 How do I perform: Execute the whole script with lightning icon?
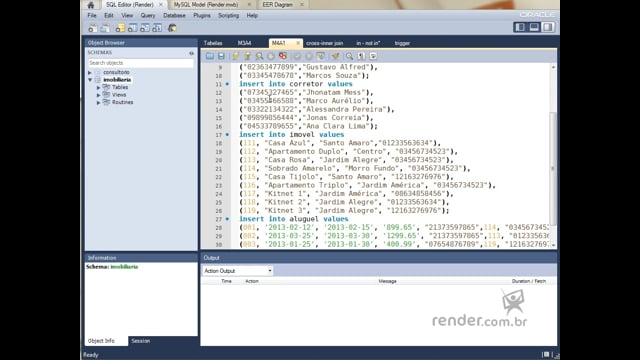pyautogui.click(x=236, y=56)
